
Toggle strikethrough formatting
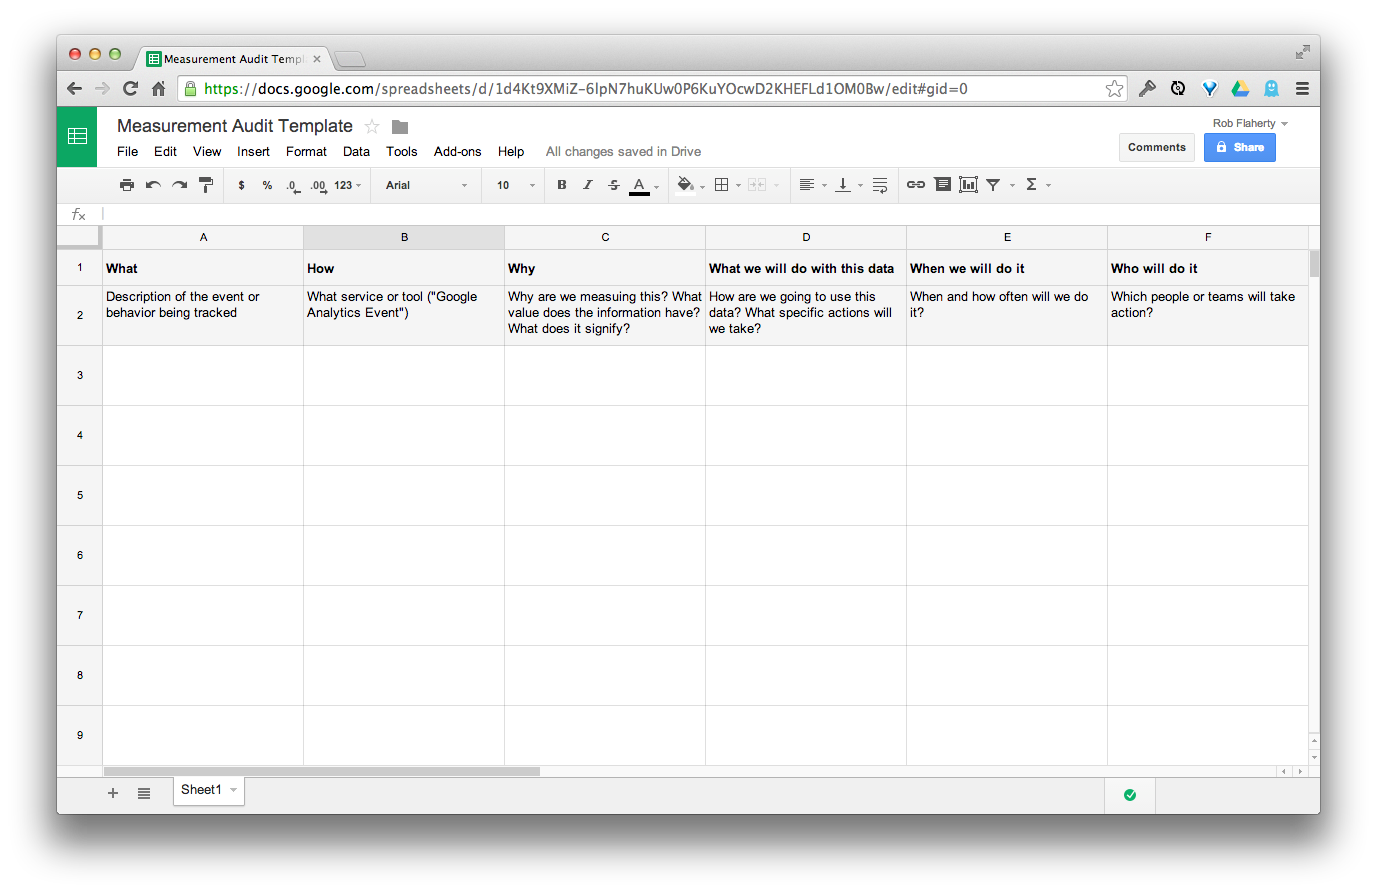614,185
